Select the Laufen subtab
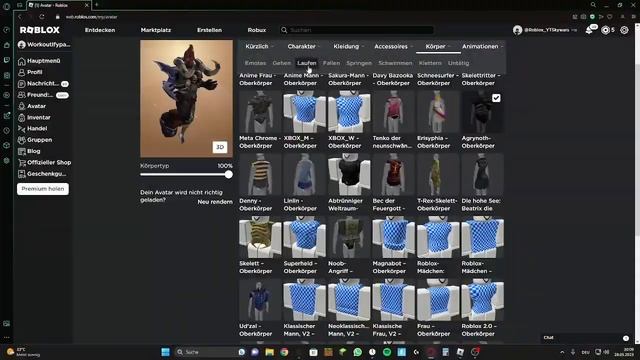Viewport: 640px width, 360px height. click(307, 63)
